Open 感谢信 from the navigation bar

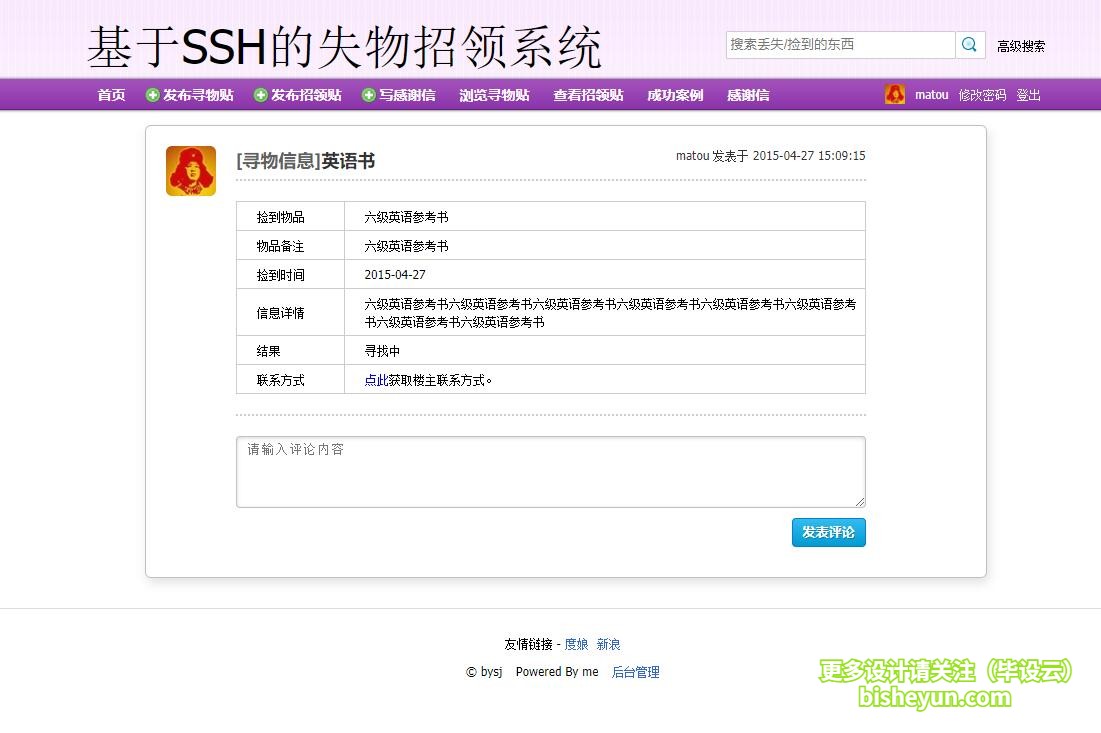[748, 95]
